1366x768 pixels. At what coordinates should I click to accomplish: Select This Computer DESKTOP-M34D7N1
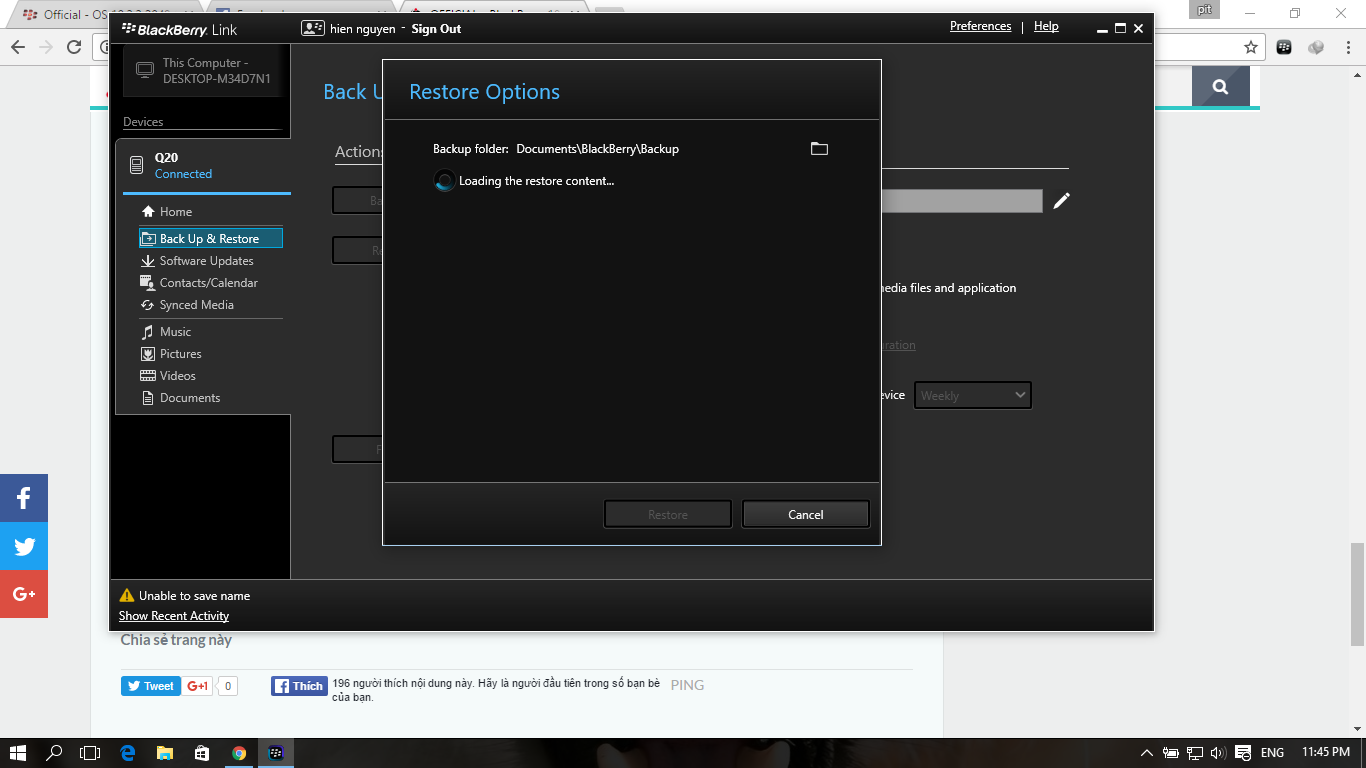coord(203,71)
